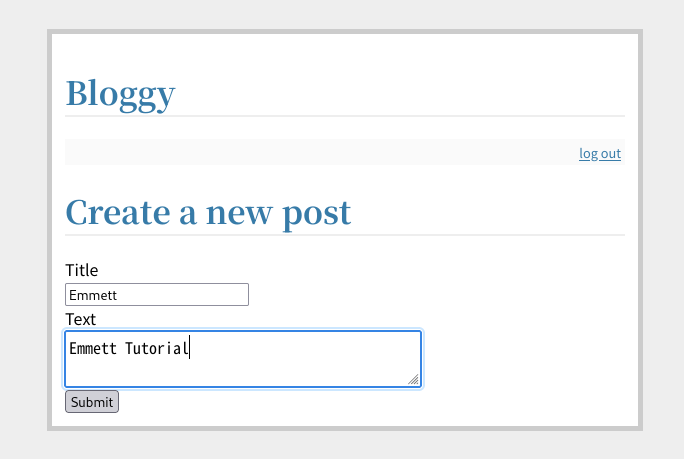Click the empty second line of textarea
Screen dimensions: 684x459
click(x=200, y=371)
